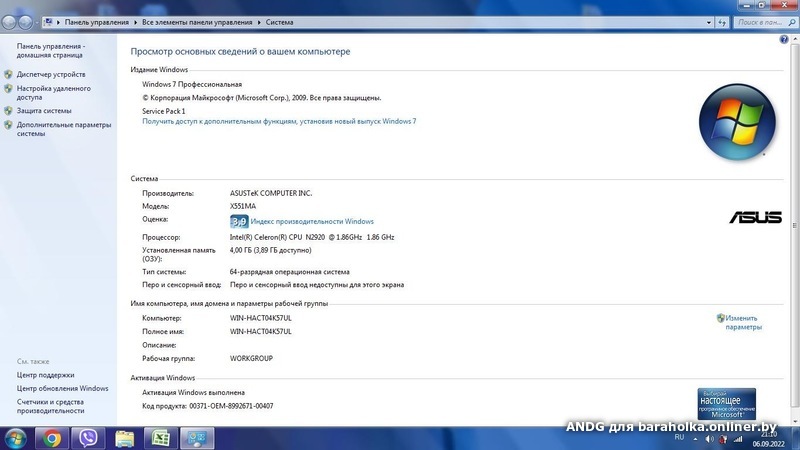
Task: Show hidden tray icons arrow
Action: [x=695, y=439]
